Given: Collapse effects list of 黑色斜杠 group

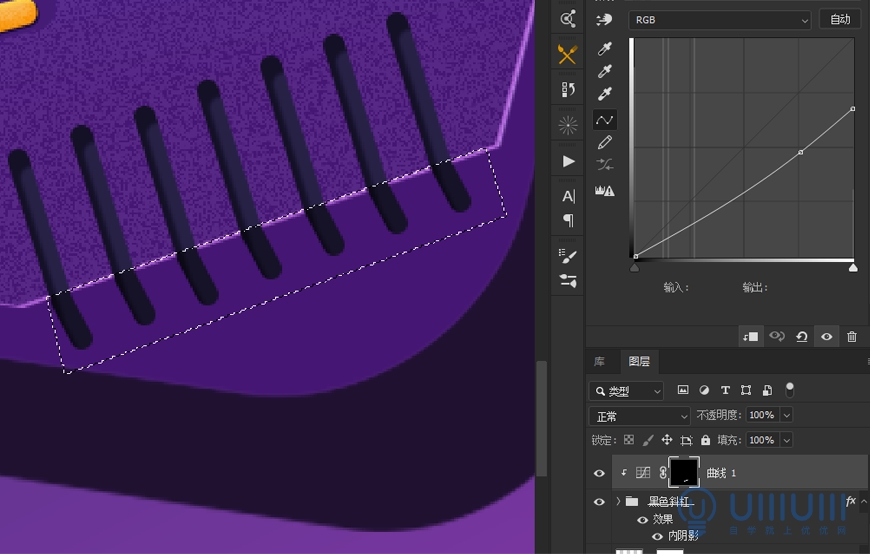Looking at the screenshot, I should point(863,501).
